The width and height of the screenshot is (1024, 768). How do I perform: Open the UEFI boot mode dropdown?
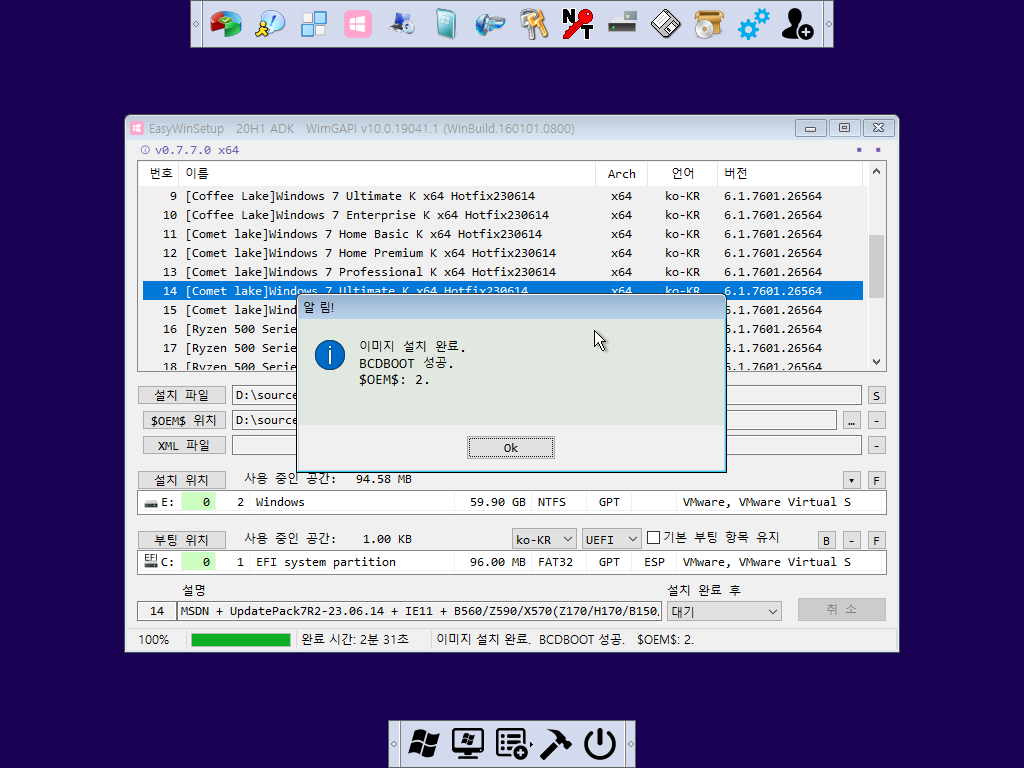[611, 539]
